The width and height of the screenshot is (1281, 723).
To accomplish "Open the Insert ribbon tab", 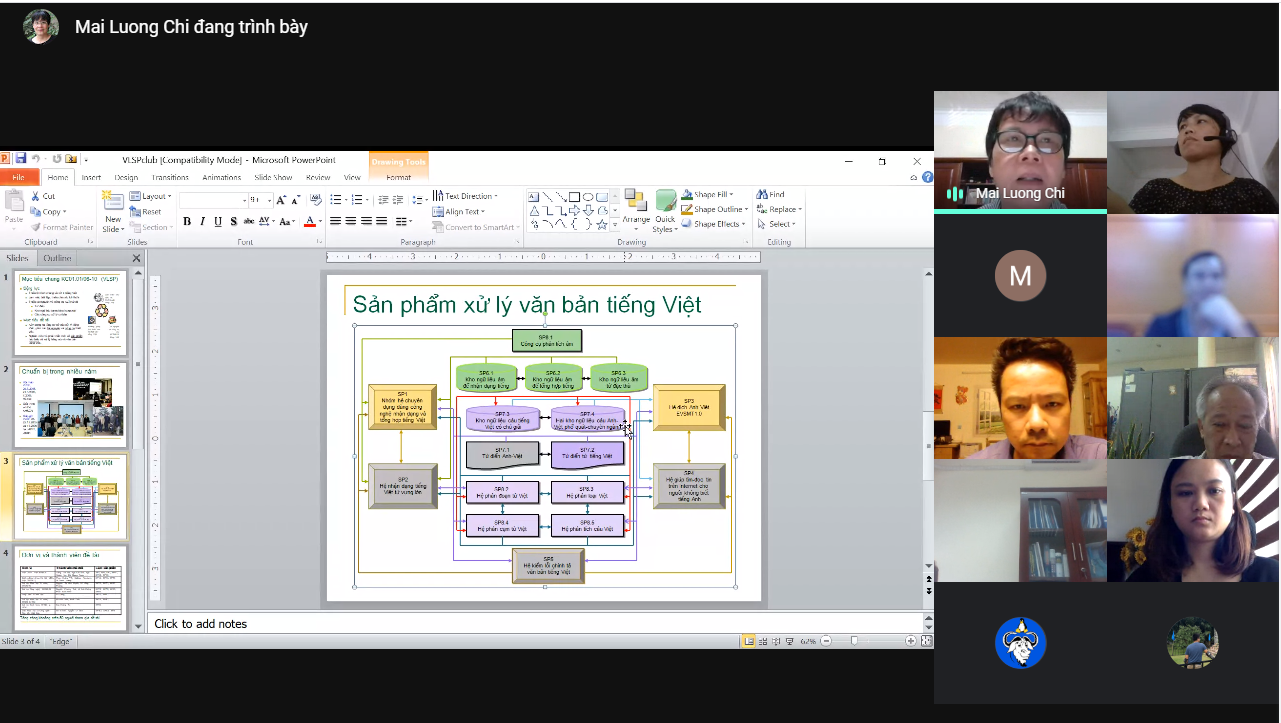I will coord(91,178).
